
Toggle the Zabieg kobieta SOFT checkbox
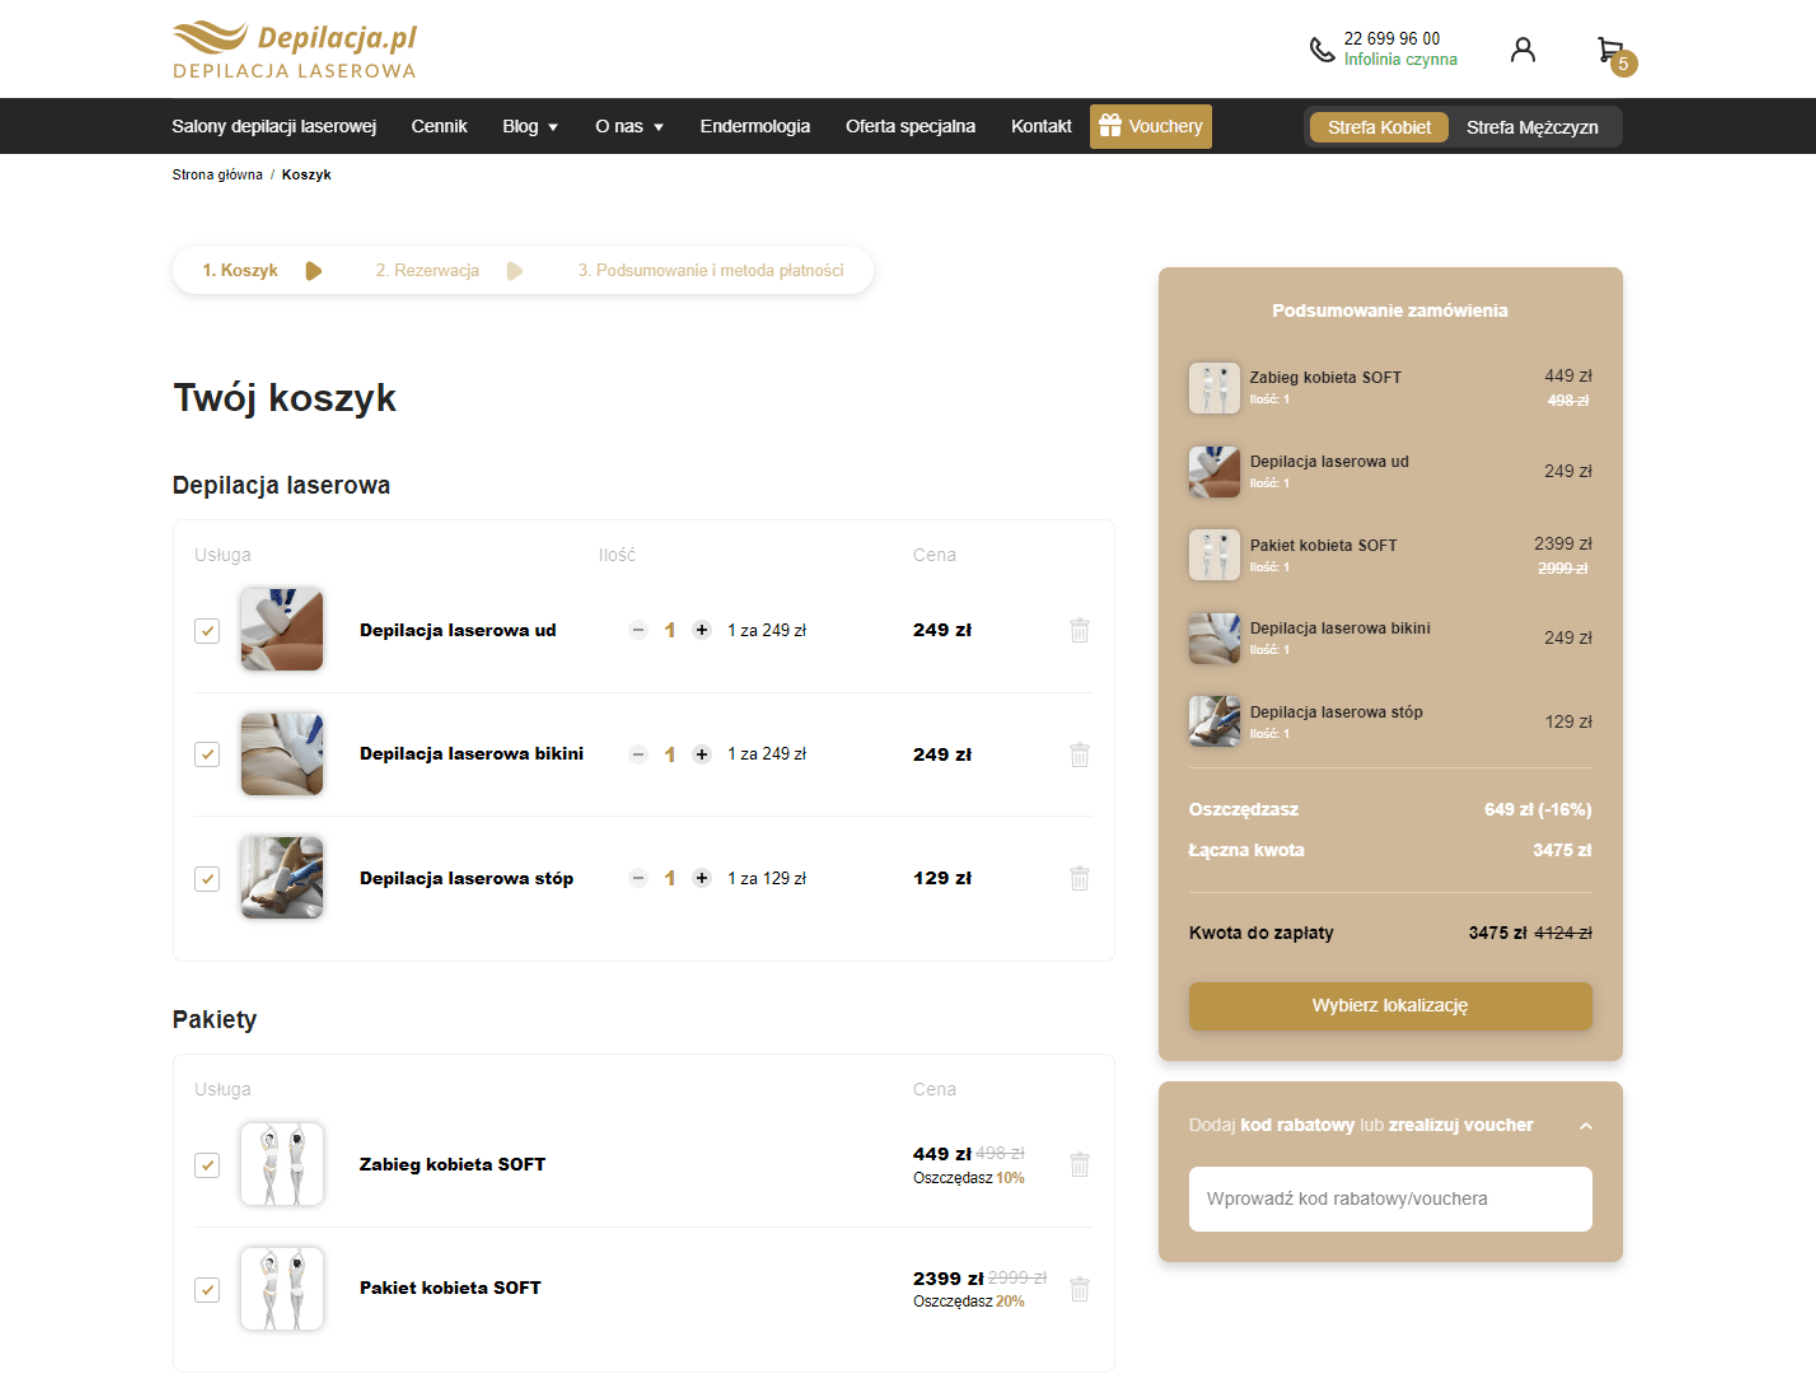(x=207, y=1165)
